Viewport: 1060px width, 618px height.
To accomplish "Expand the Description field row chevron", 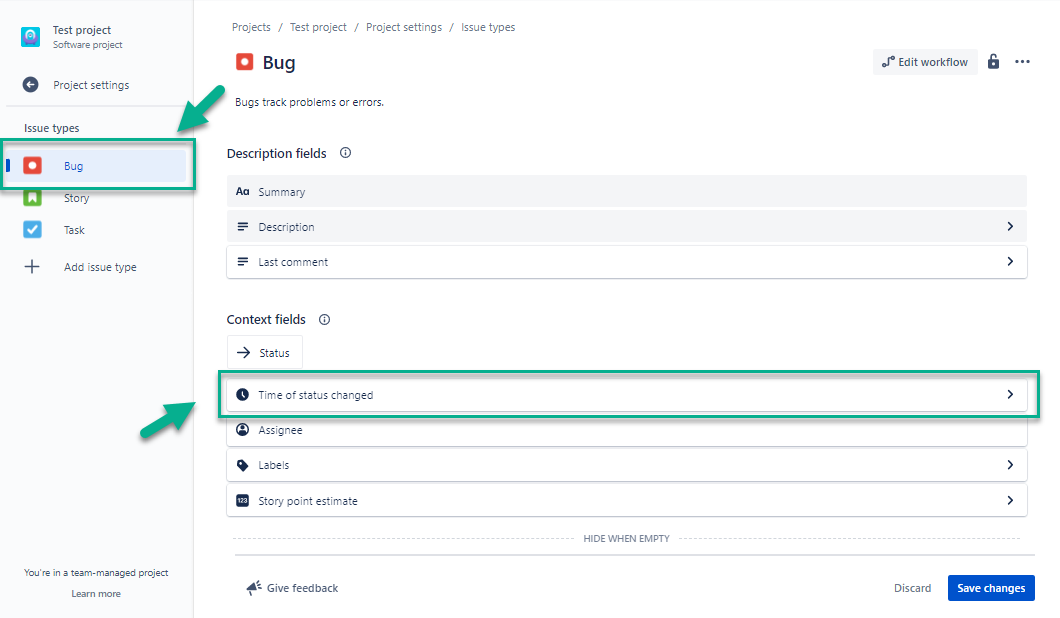I will pos(1010,227).
